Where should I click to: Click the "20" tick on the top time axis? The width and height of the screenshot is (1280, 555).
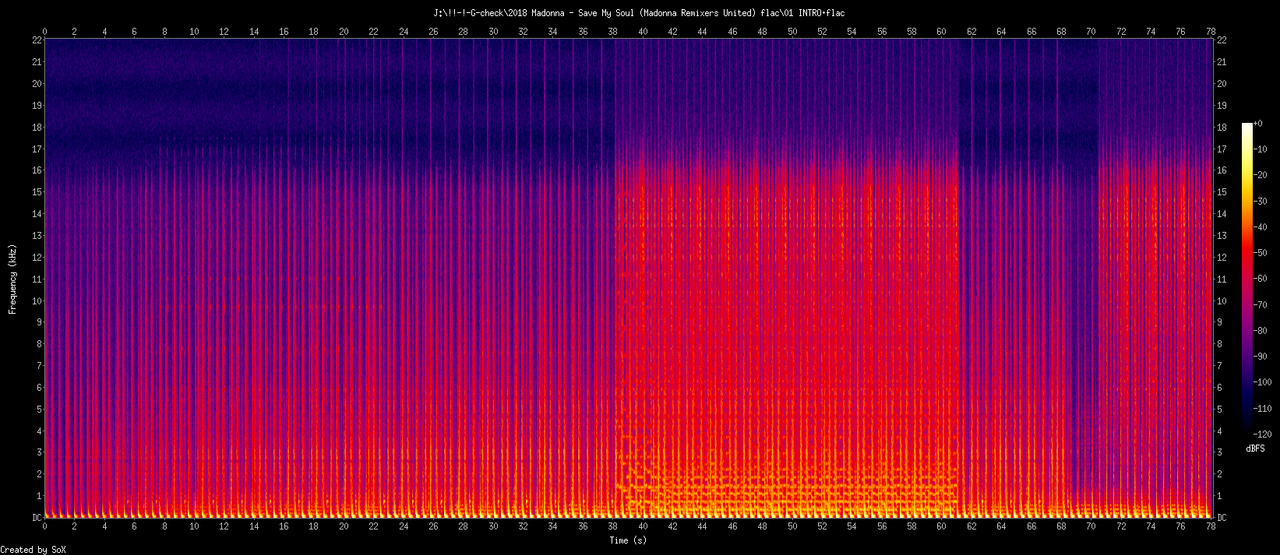pos(344,31)
